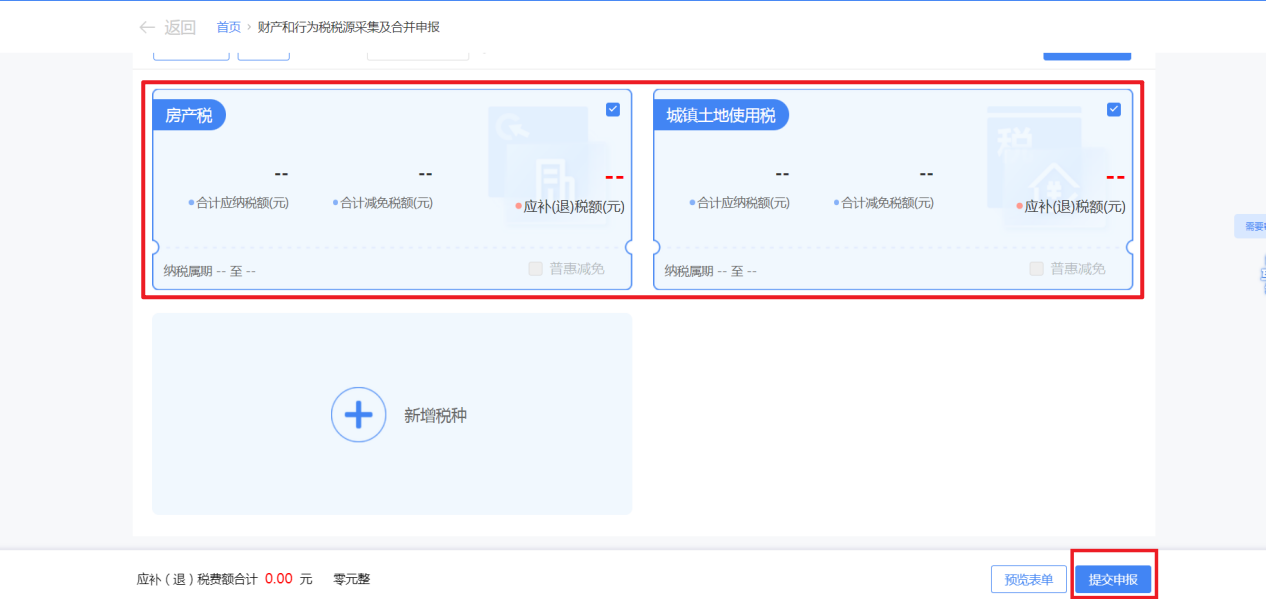Click 纳税属期 period in 房产税 card
The image size is (1266, 599).
210,271
